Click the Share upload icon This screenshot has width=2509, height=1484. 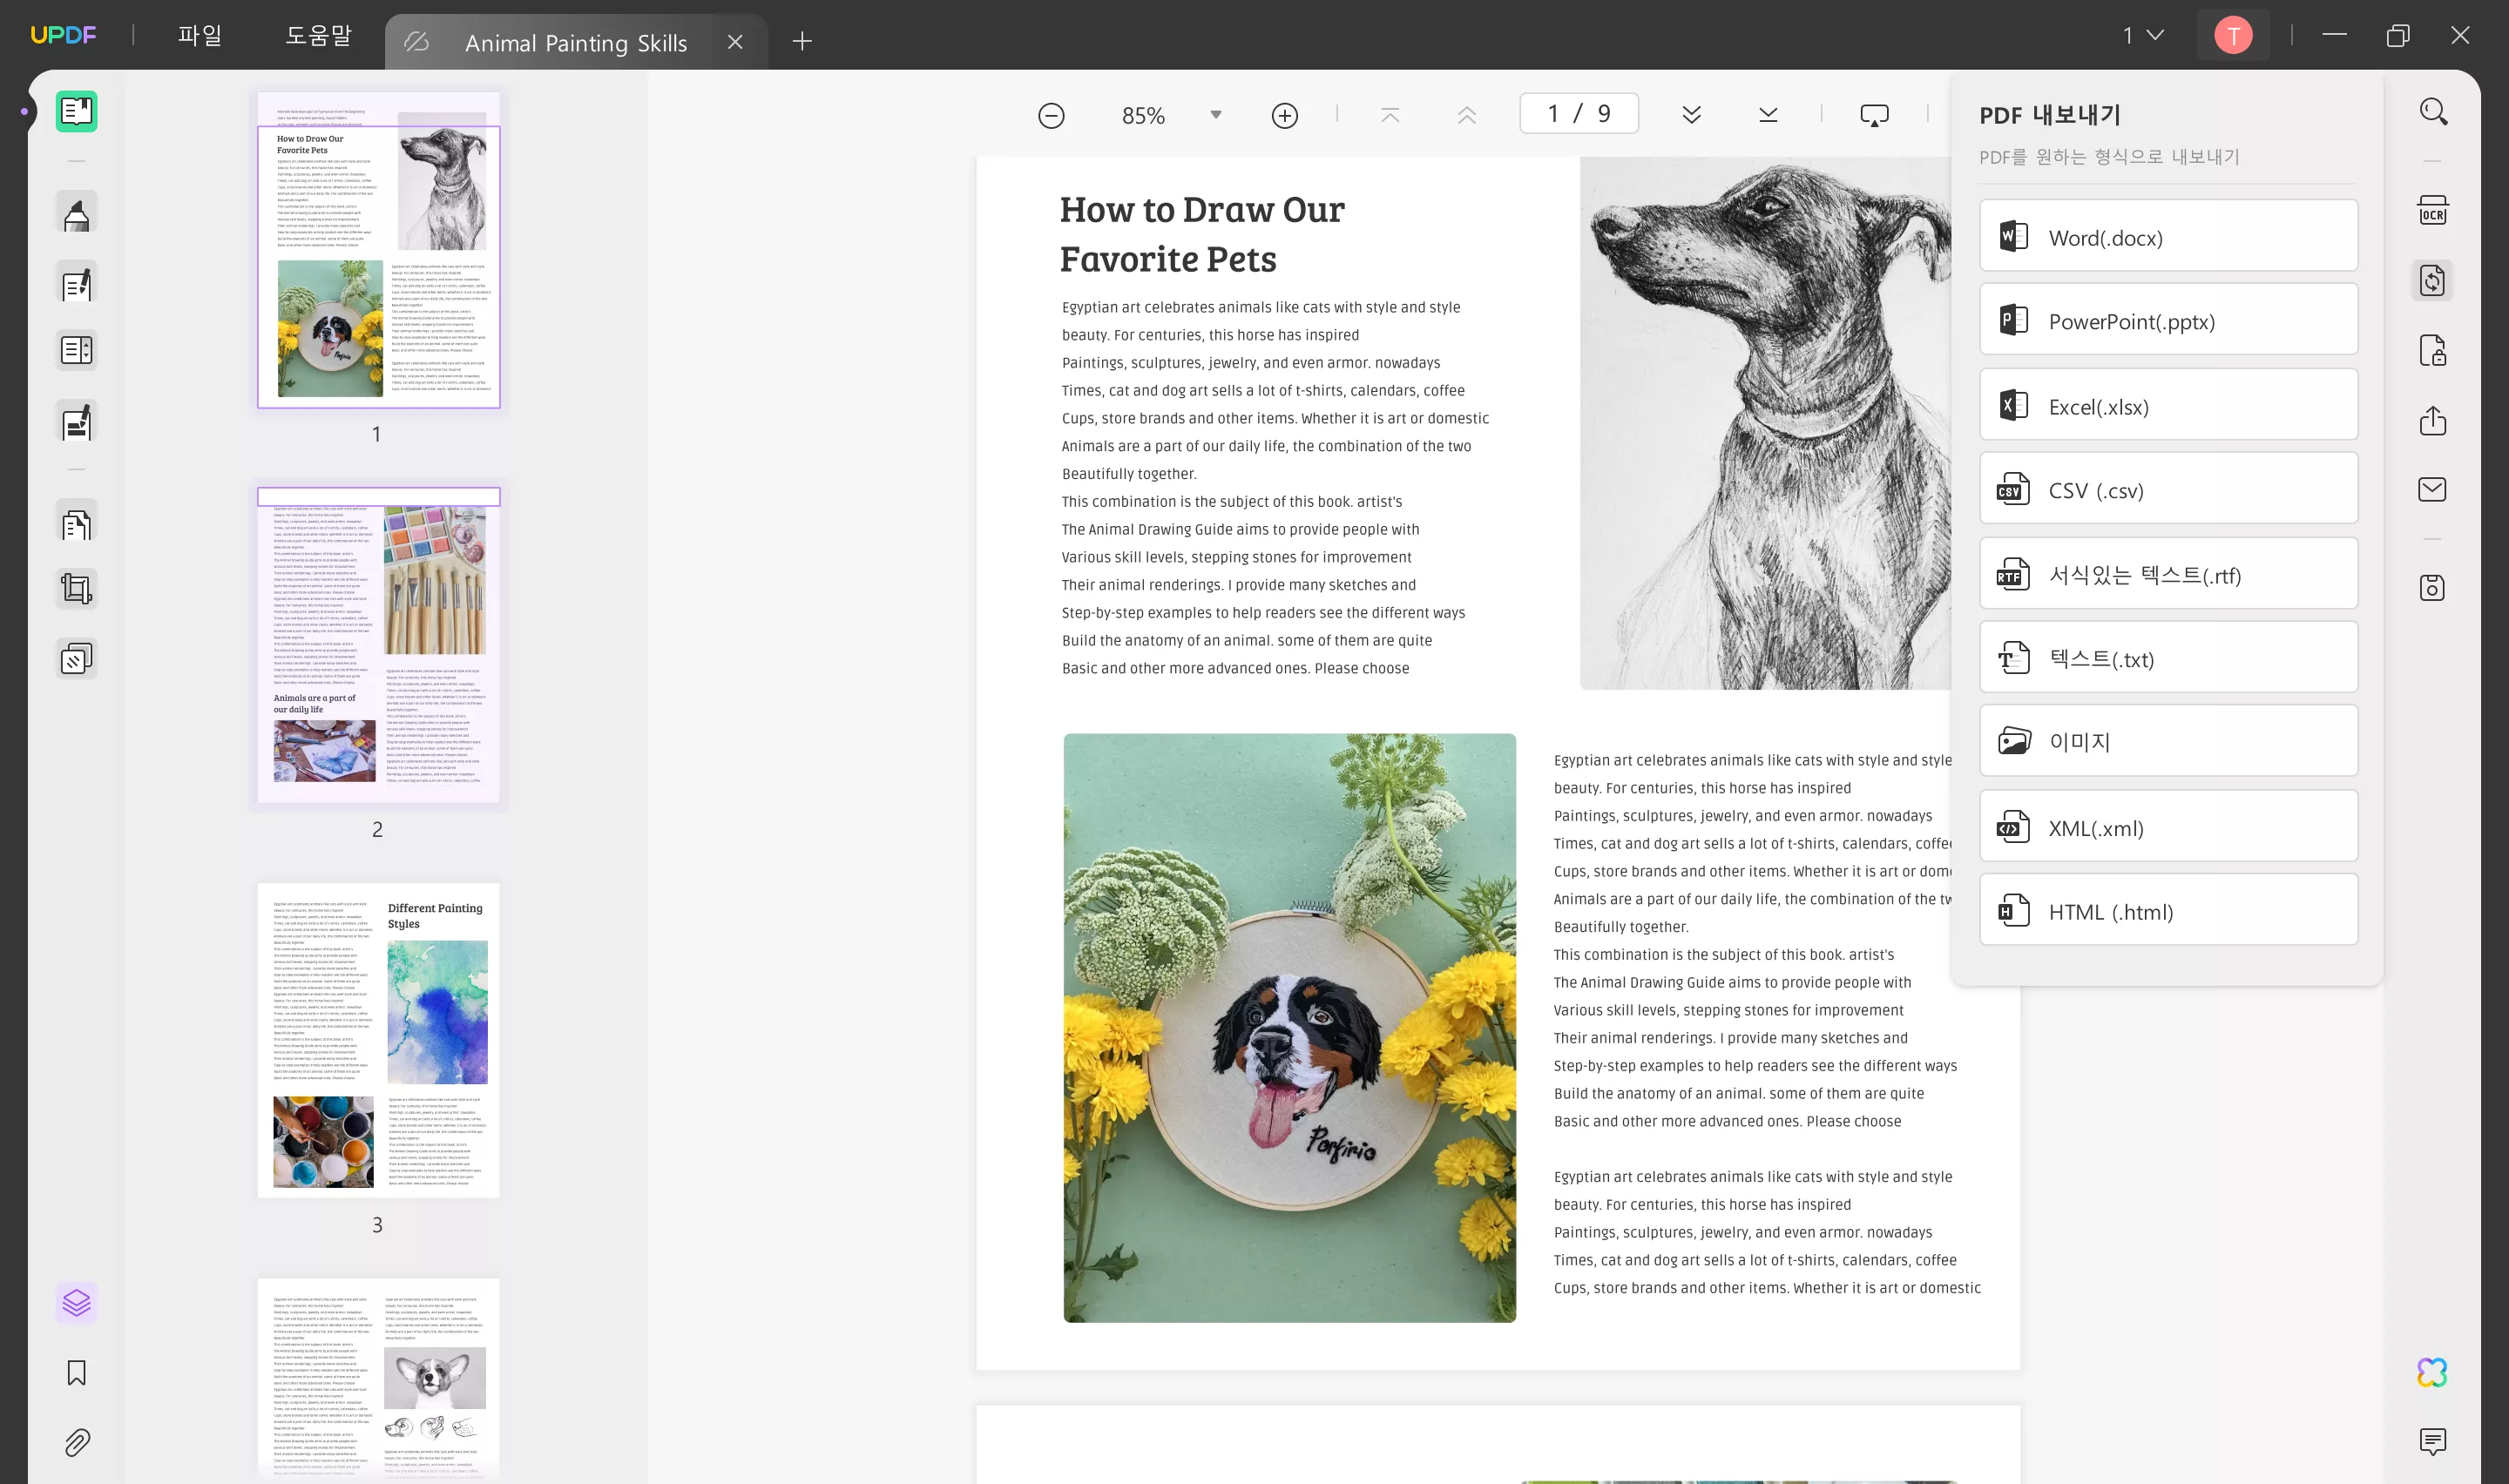coord(2432,421)
